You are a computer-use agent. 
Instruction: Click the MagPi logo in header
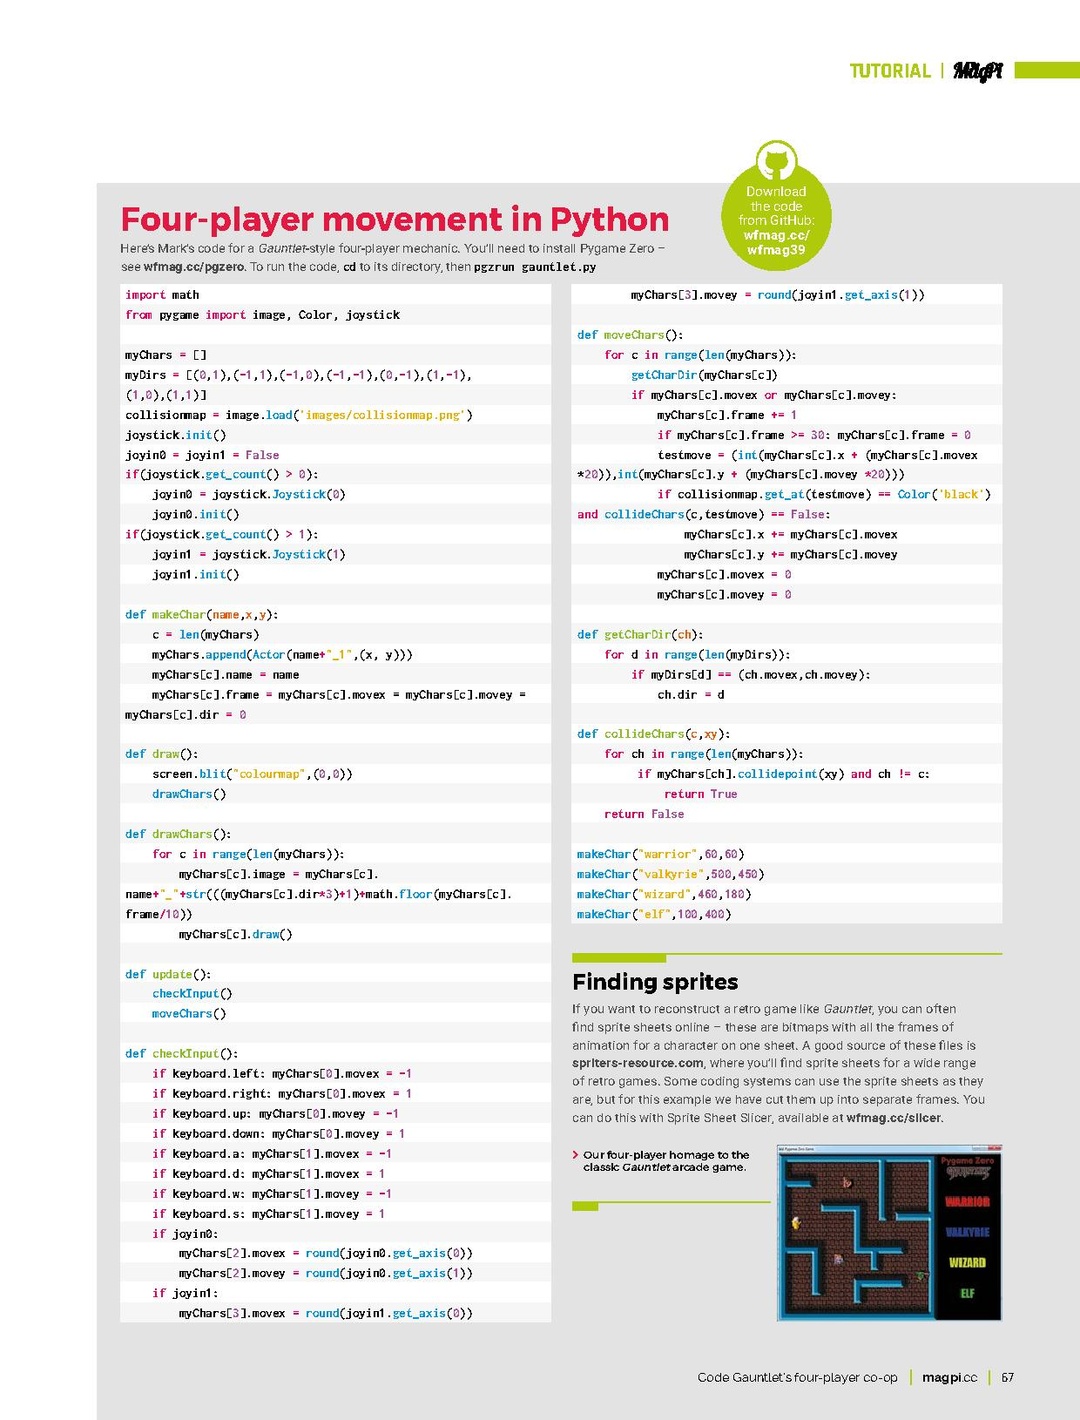tap(977, 71)
